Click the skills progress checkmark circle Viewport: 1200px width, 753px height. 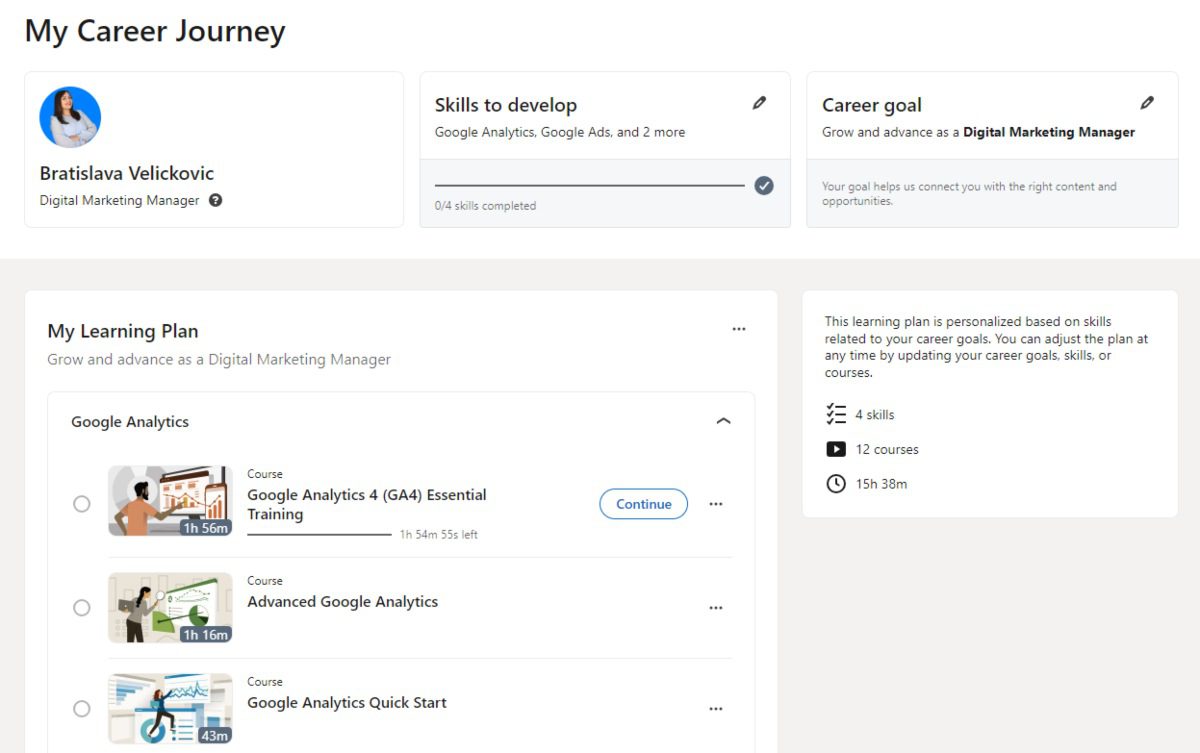[x=764, y=185]
